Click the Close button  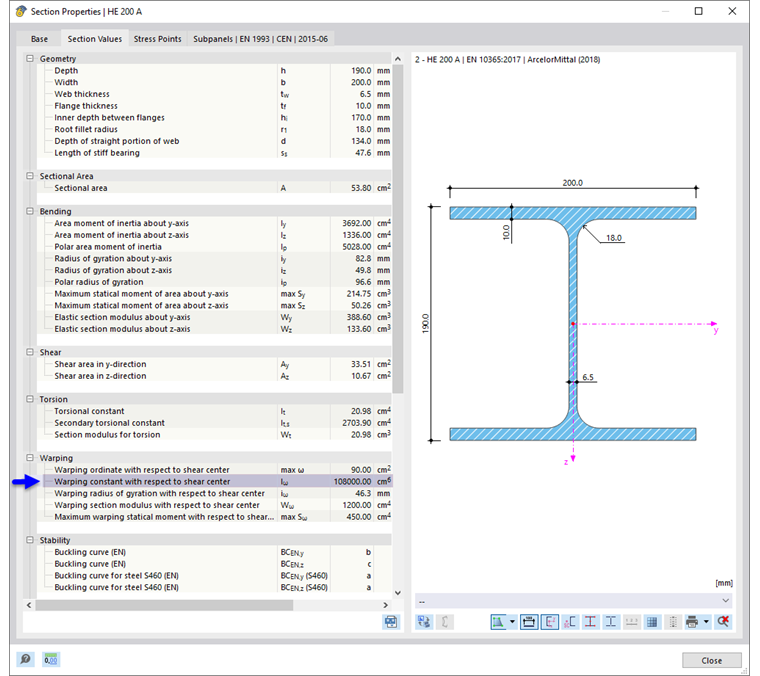(712, 660)
